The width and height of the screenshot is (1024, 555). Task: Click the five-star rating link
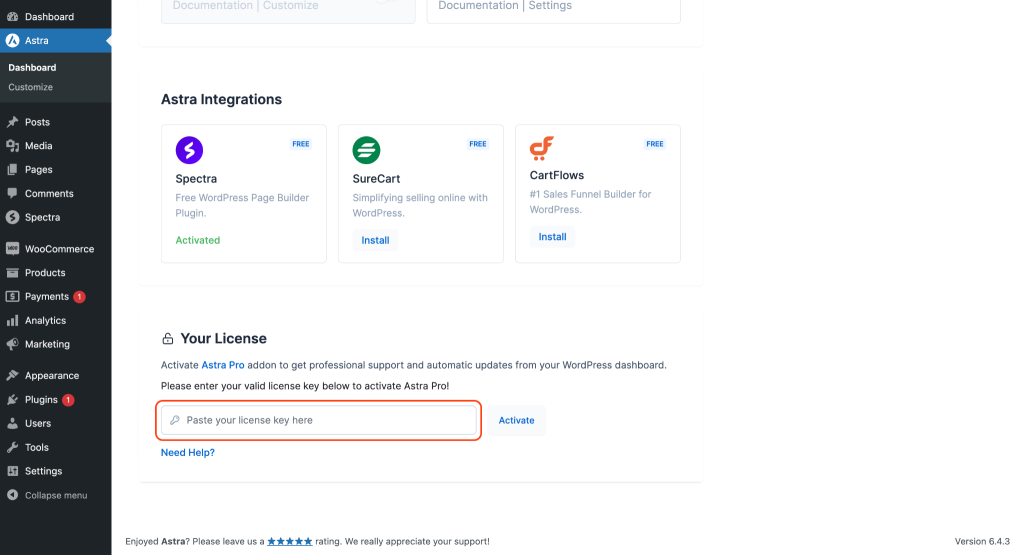(x=289, y=541)
